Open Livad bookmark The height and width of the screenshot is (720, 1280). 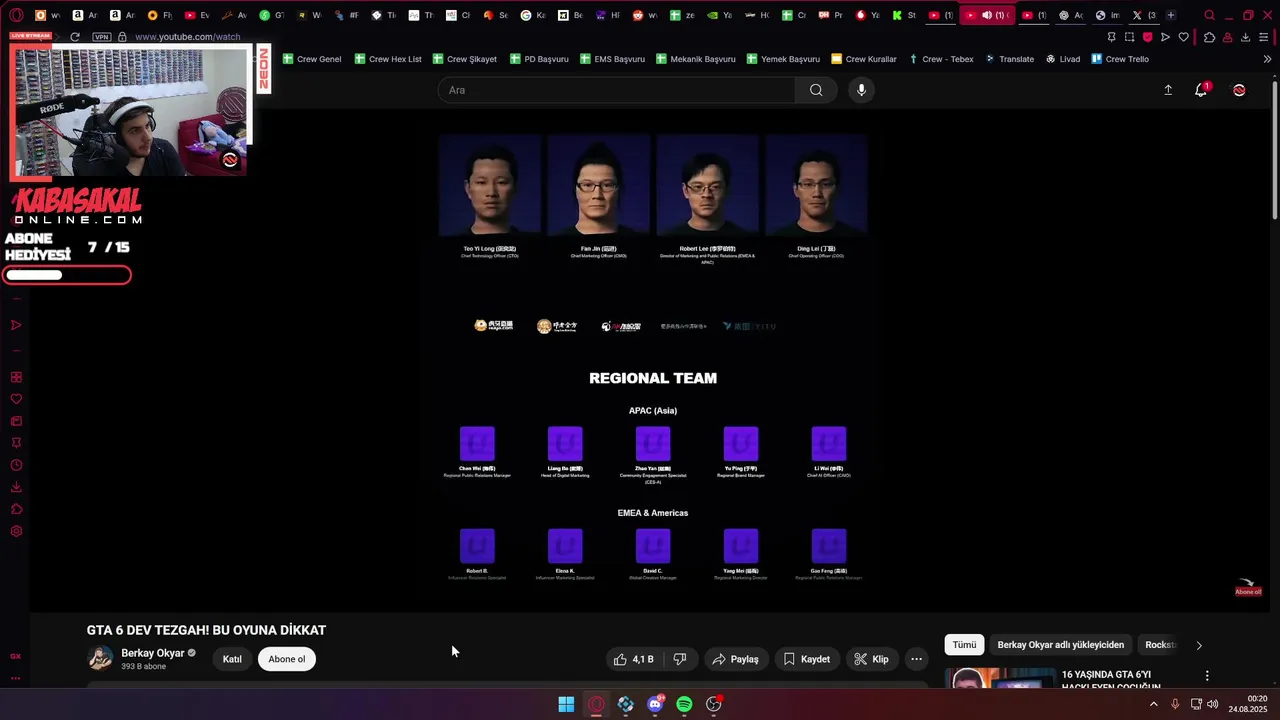(1063, 59)
